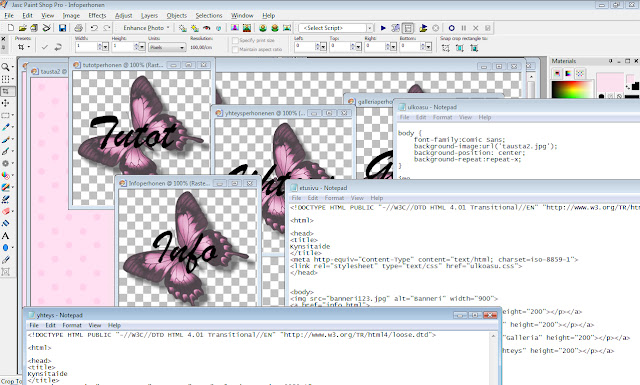640x385 pixels.
Task: Apply the crop with the checkmark icon
Action: click(44, 47)
